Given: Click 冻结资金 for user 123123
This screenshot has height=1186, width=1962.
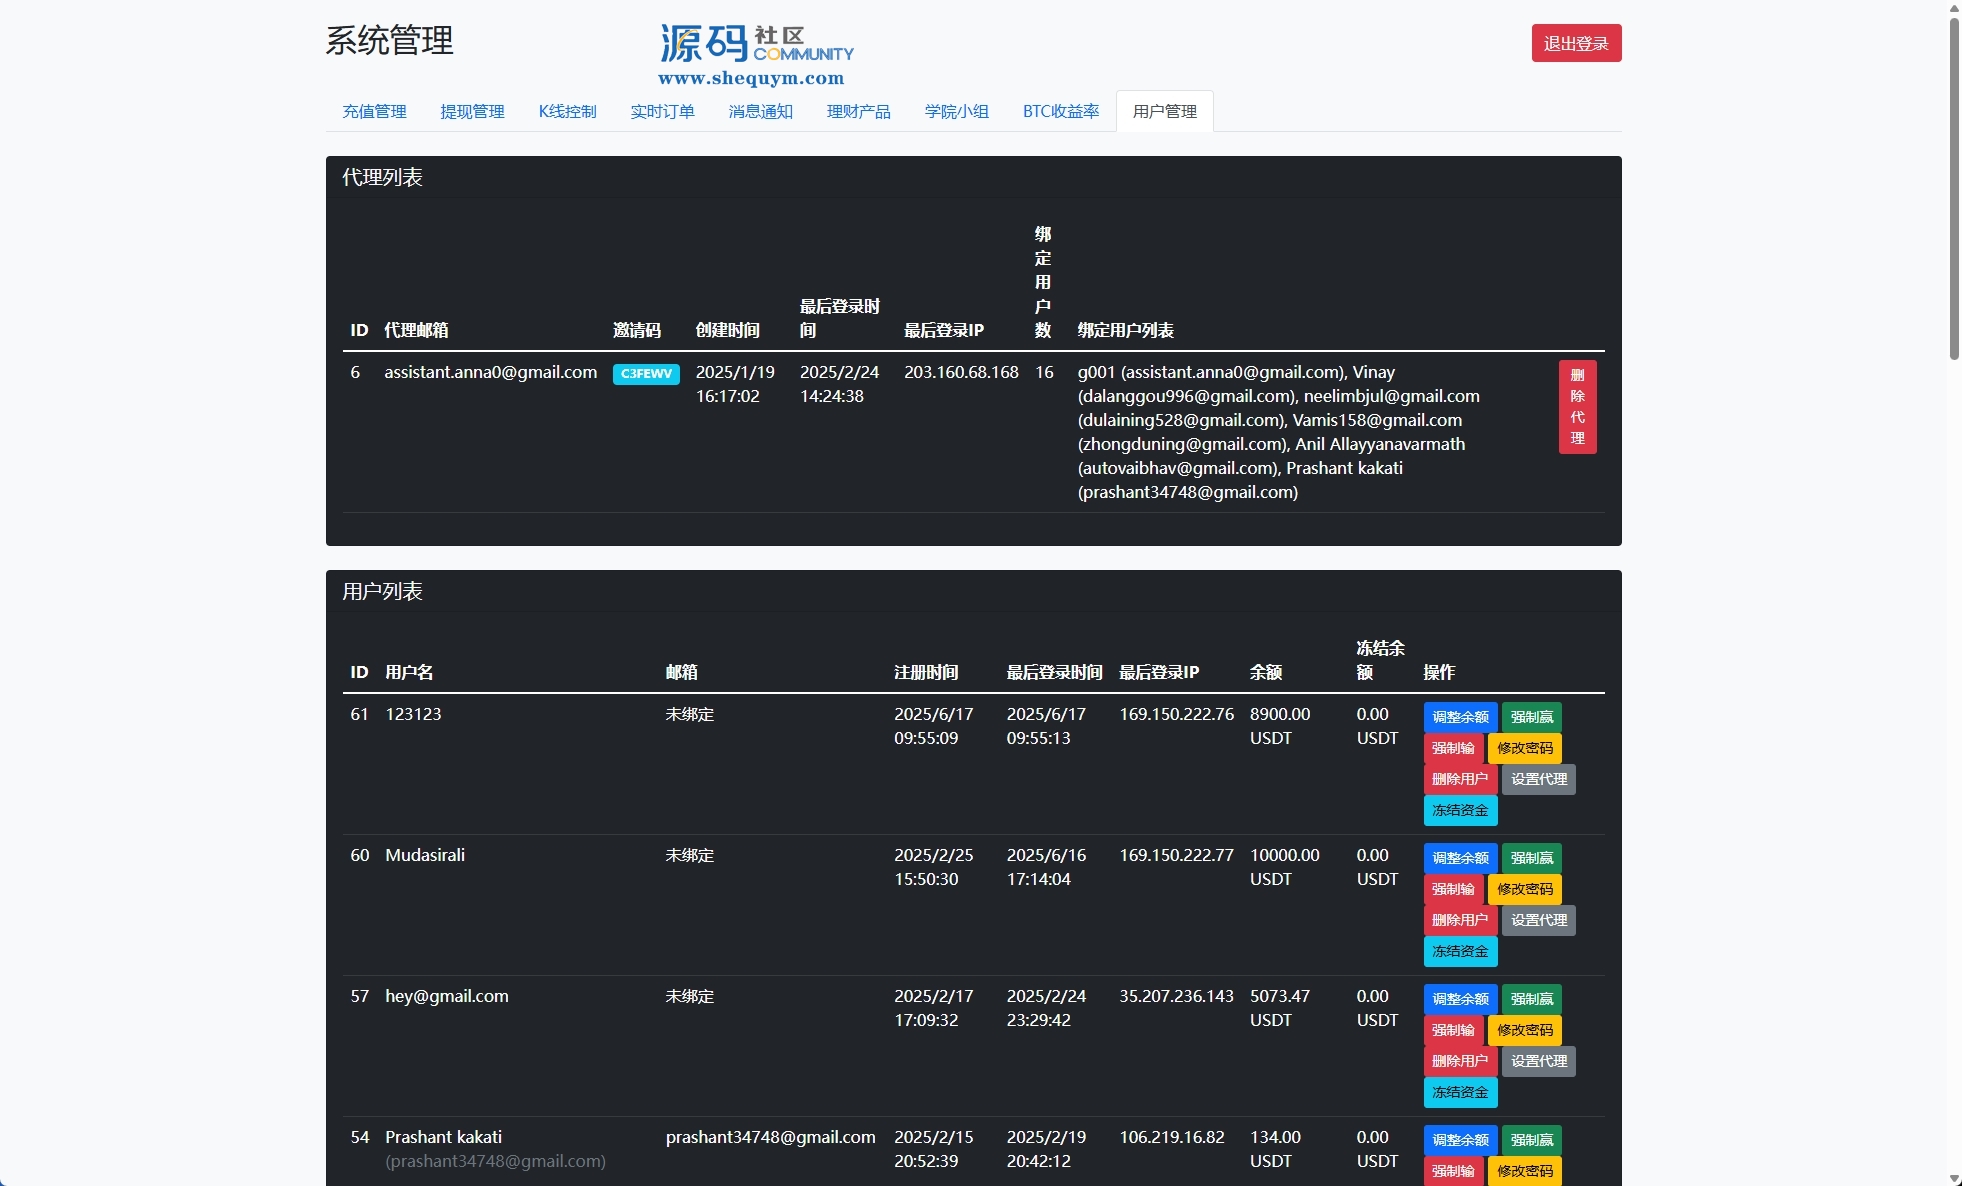Looking at the screenshot, I should tap(1460, 810).
